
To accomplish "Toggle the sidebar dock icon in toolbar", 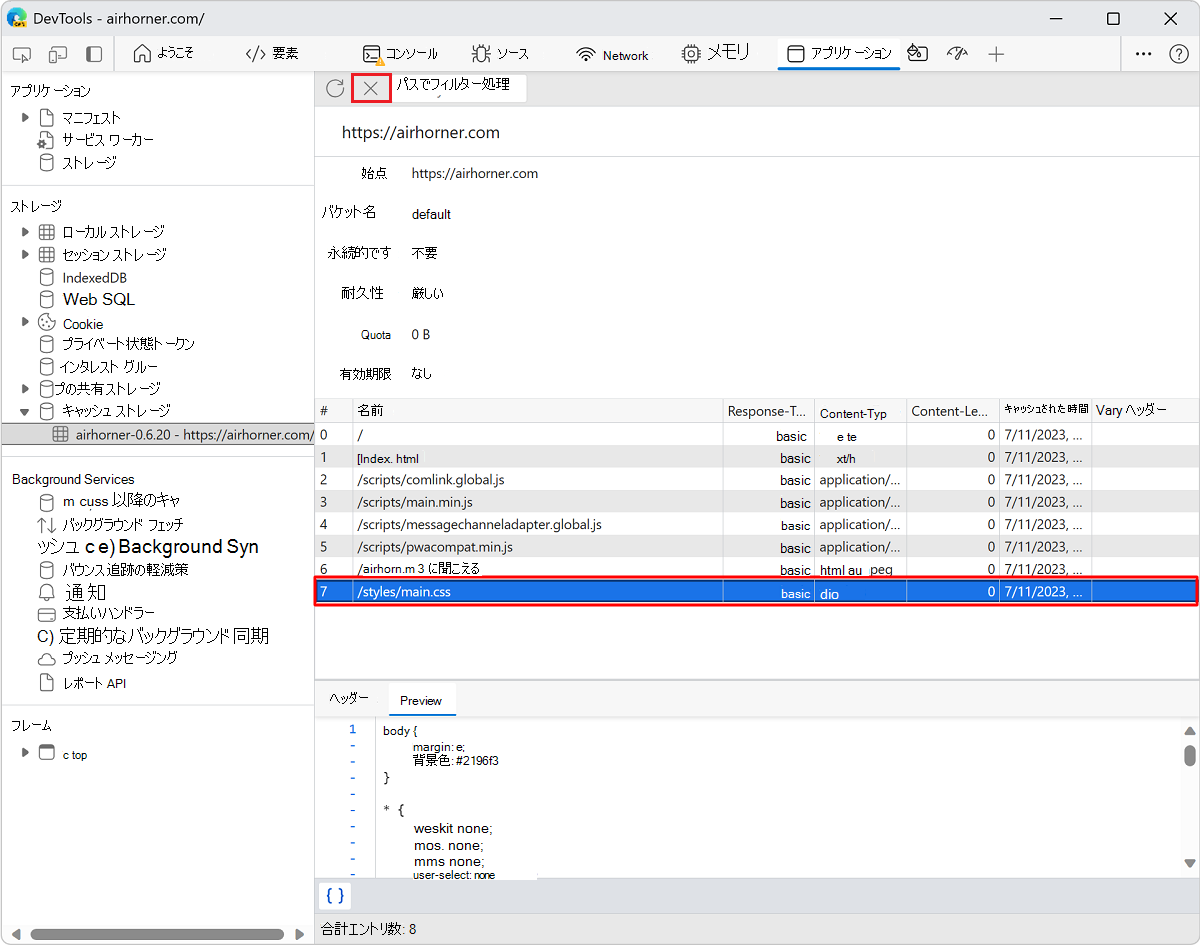I will click(93, 54).
